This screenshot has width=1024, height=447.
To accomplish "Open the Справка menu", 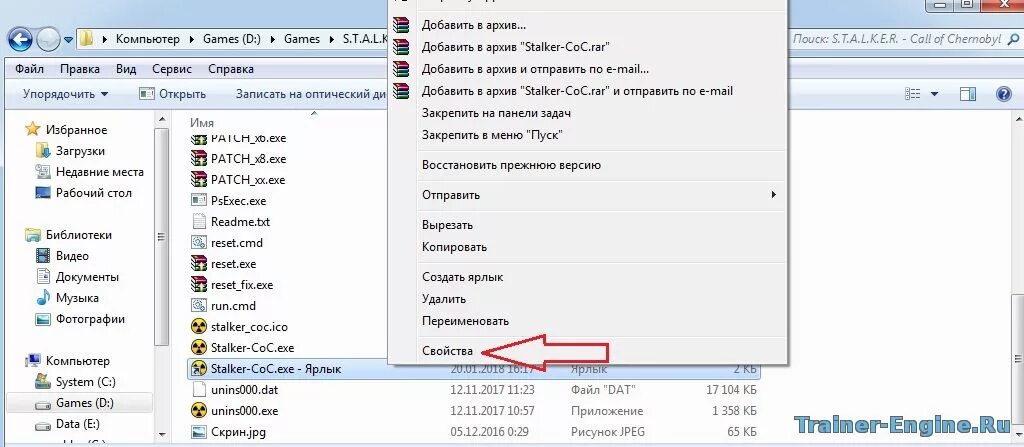I will tap(231, 69).
